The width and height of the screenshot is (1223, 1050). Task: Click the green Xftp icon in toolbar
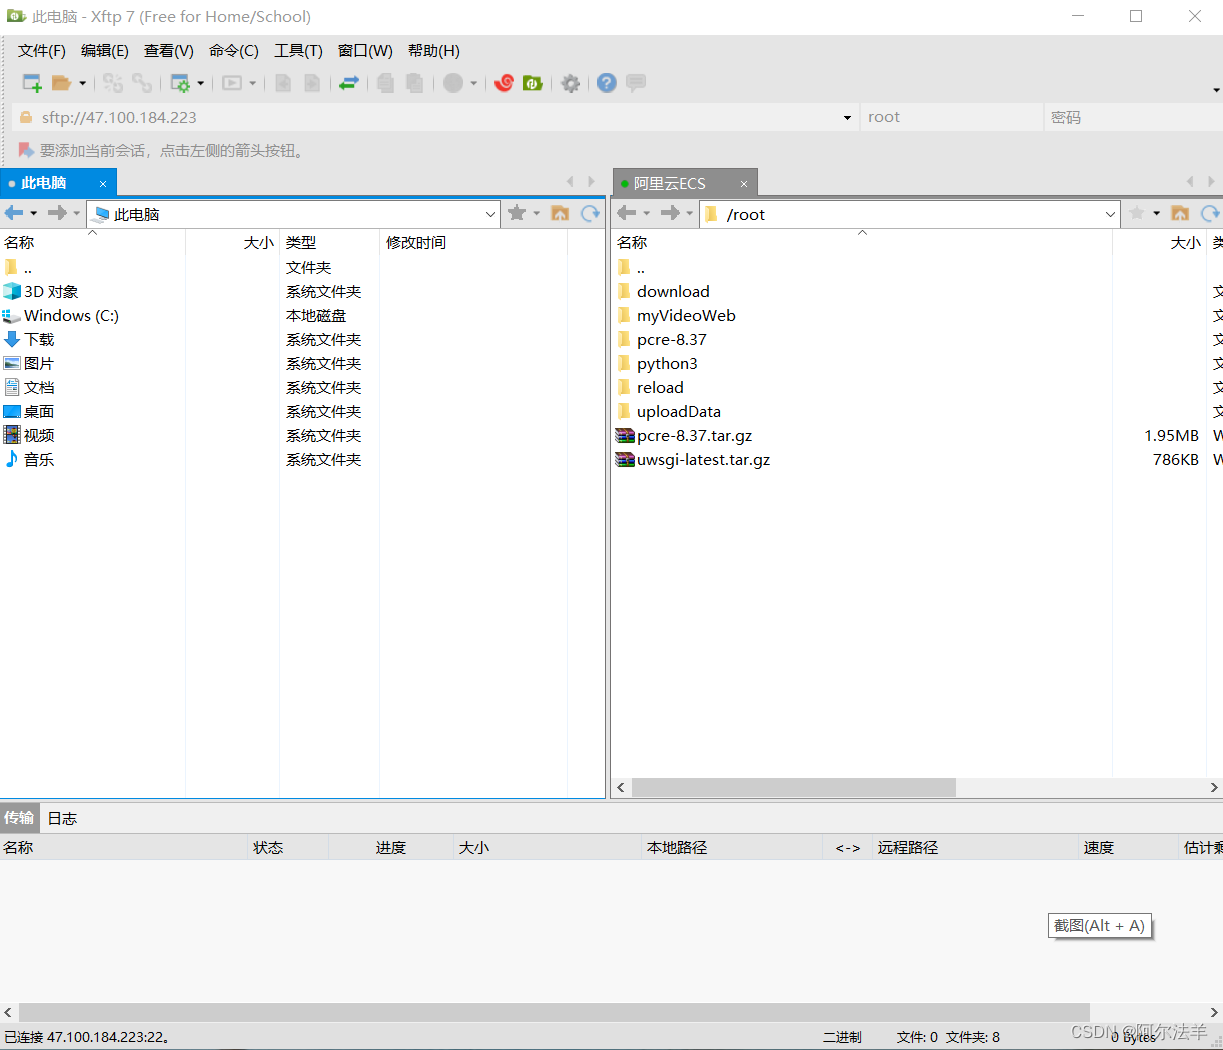pyautogui.click(x=533, y=83)
